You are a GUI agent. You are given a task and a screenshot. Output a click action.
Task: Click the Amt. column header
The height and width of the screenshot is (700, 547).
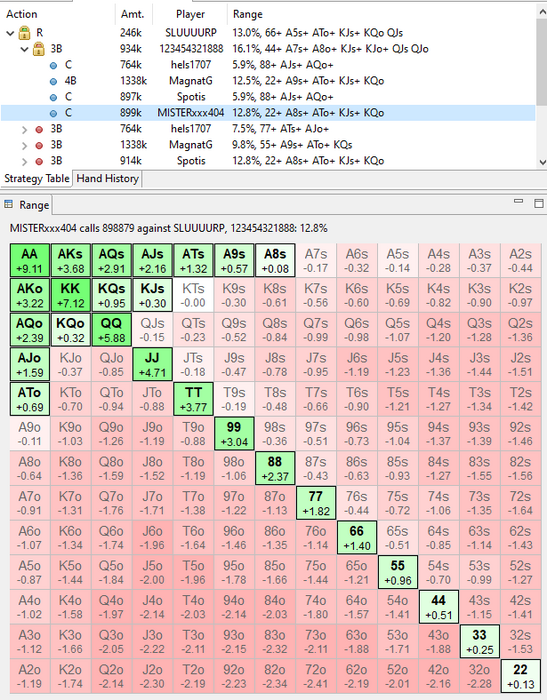coord(133,14)
